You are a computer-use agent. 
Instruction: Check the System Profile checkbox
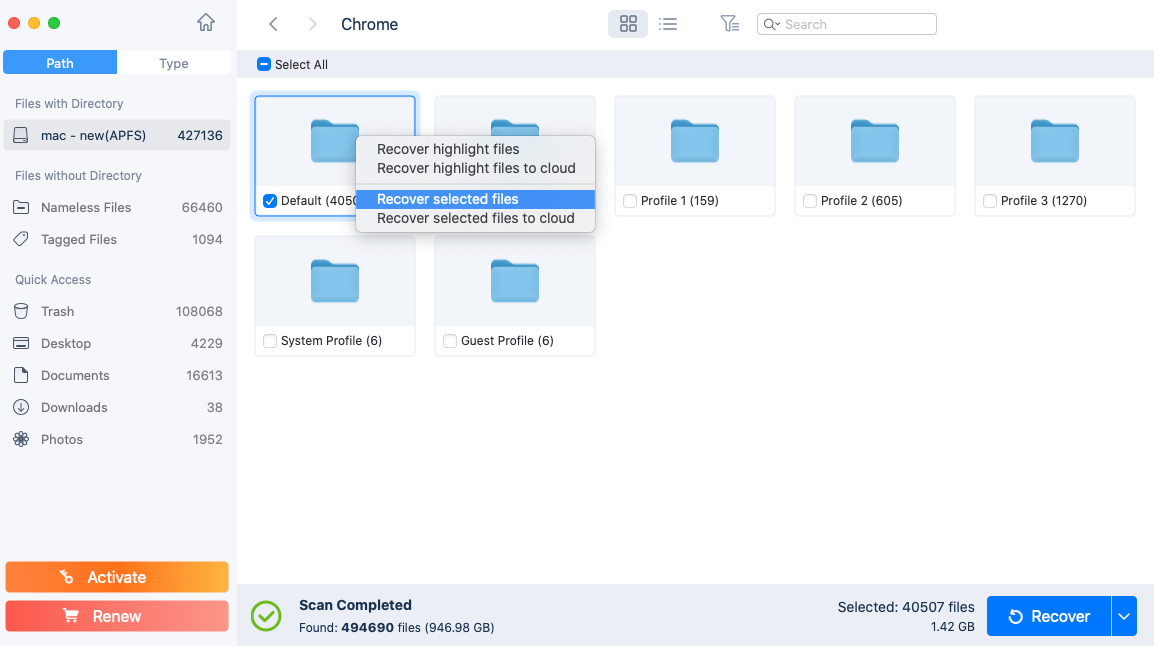tap(270, 341)
